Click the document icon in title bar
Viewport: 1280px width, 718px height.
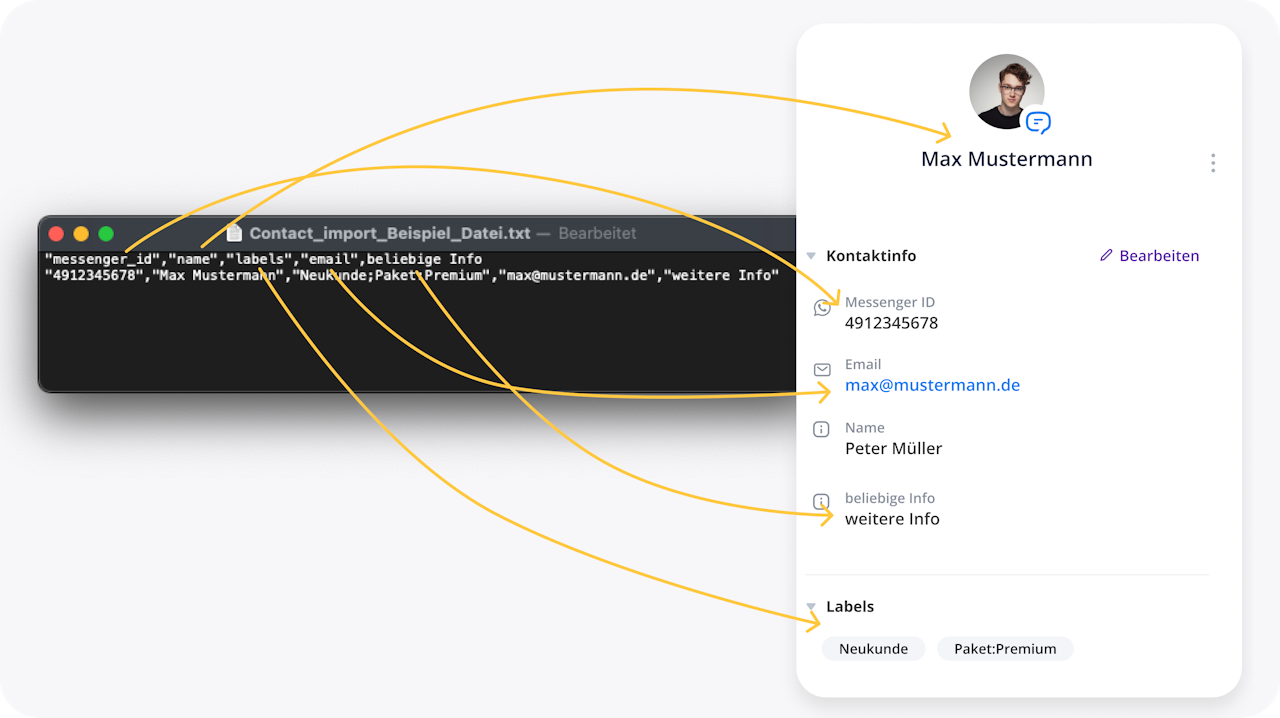tap(235, 233)
